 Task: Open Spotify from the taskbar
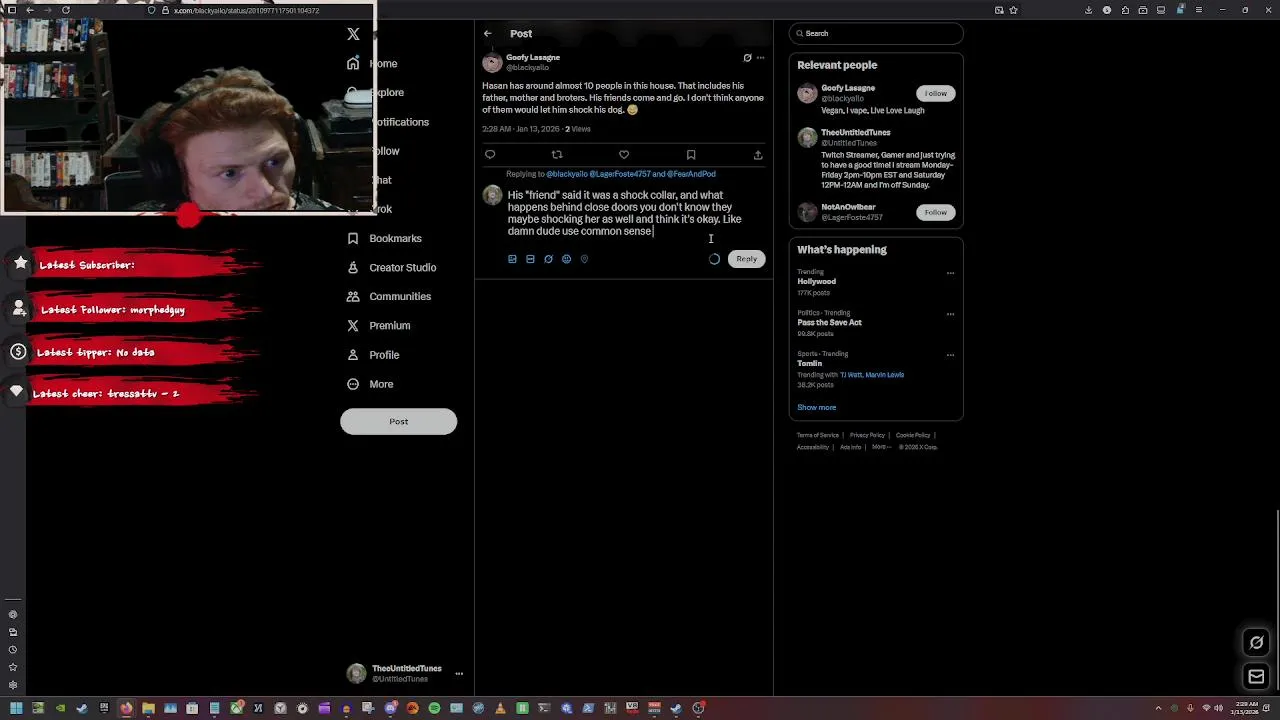point(434,709)
